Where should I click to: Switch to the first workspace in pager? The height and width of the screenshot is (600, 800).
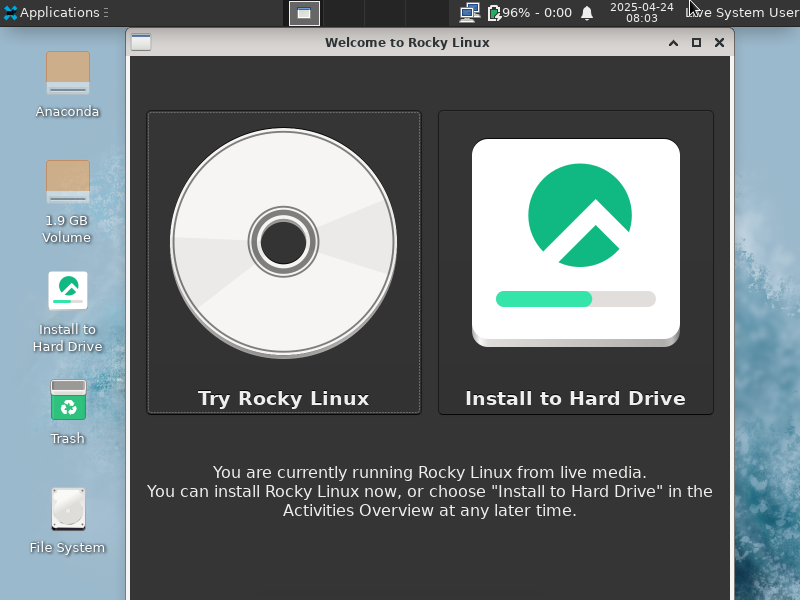304,13
